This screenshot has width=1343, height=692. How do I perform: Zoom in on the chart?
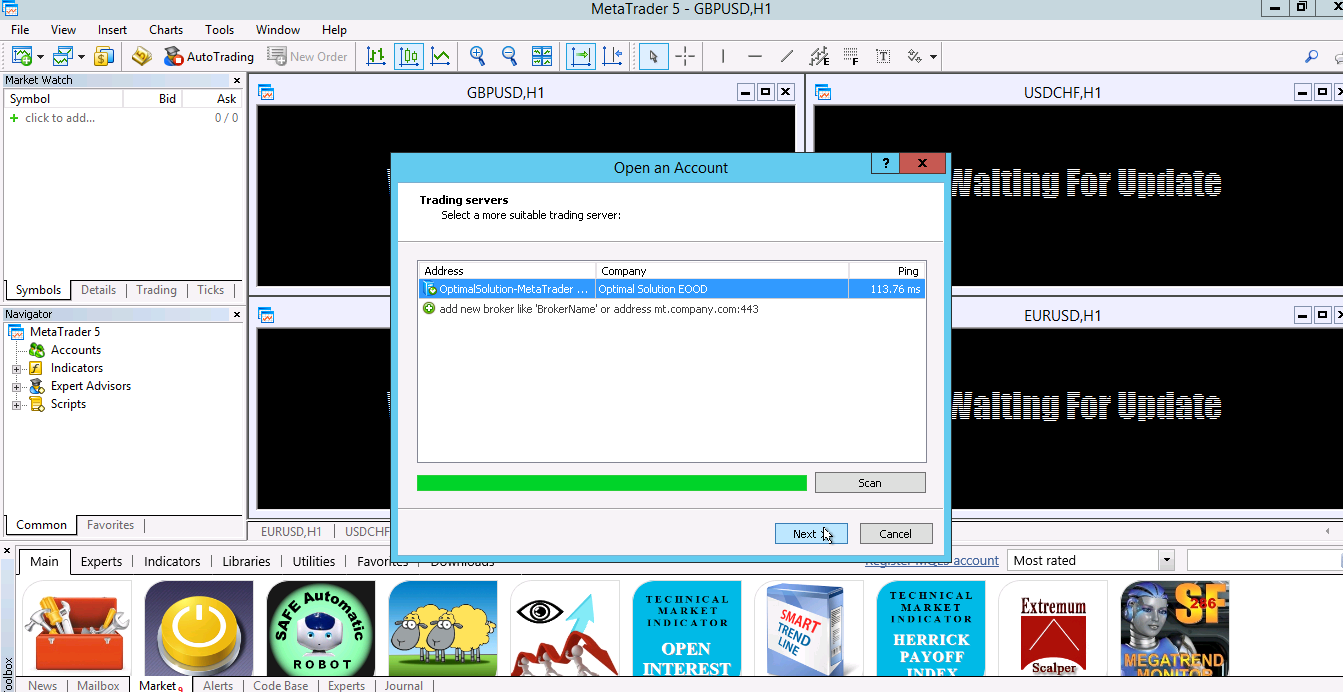477,57
